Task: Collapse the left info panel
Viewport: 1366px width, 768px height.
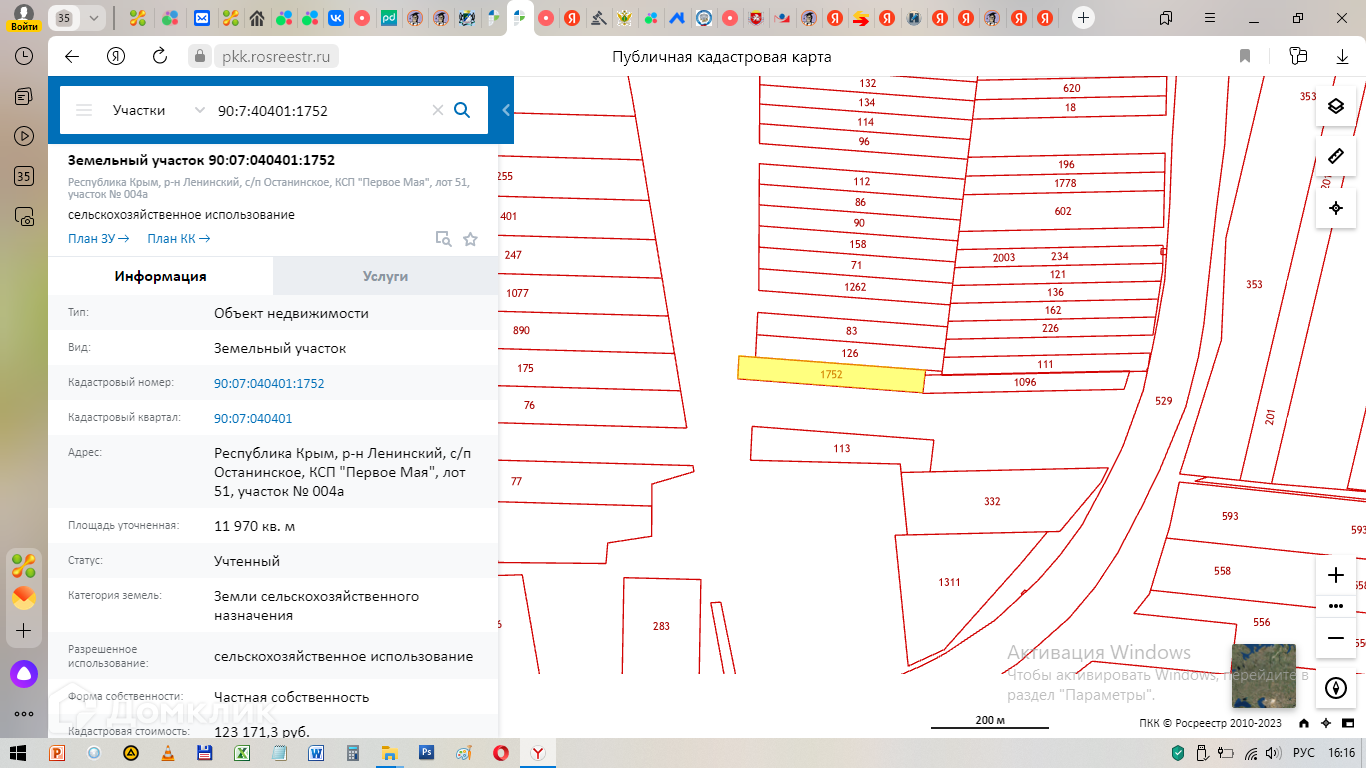Action: pos(506,110)
